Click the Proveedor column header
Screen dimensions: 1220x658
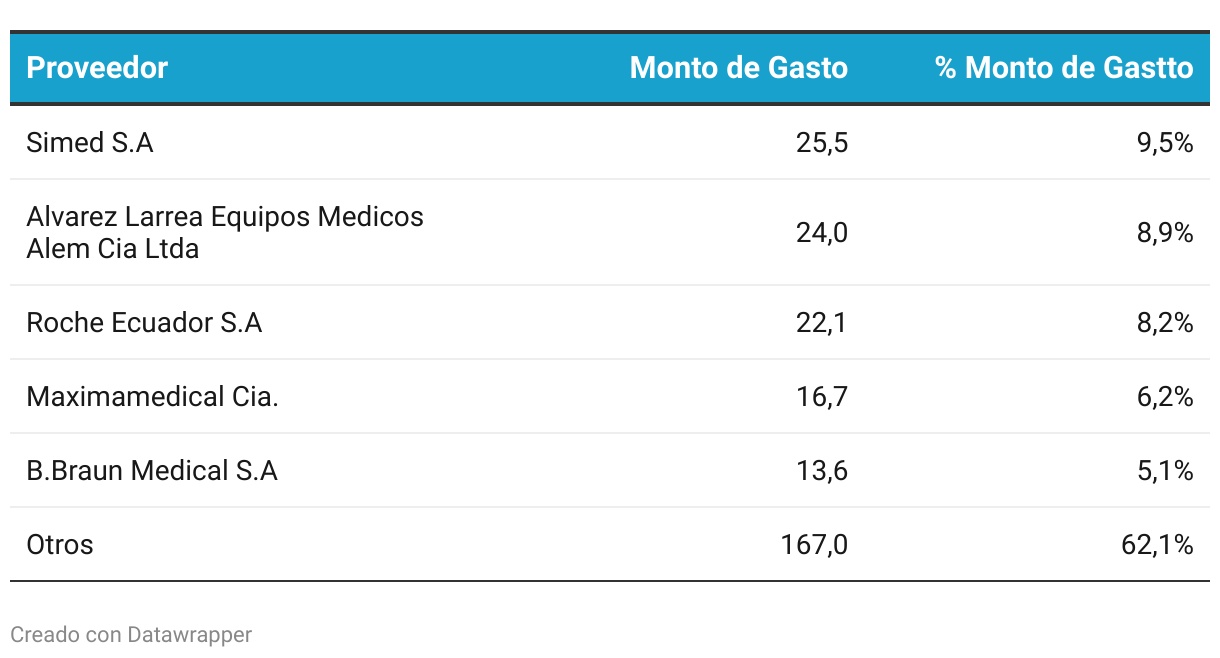(97, 68)
